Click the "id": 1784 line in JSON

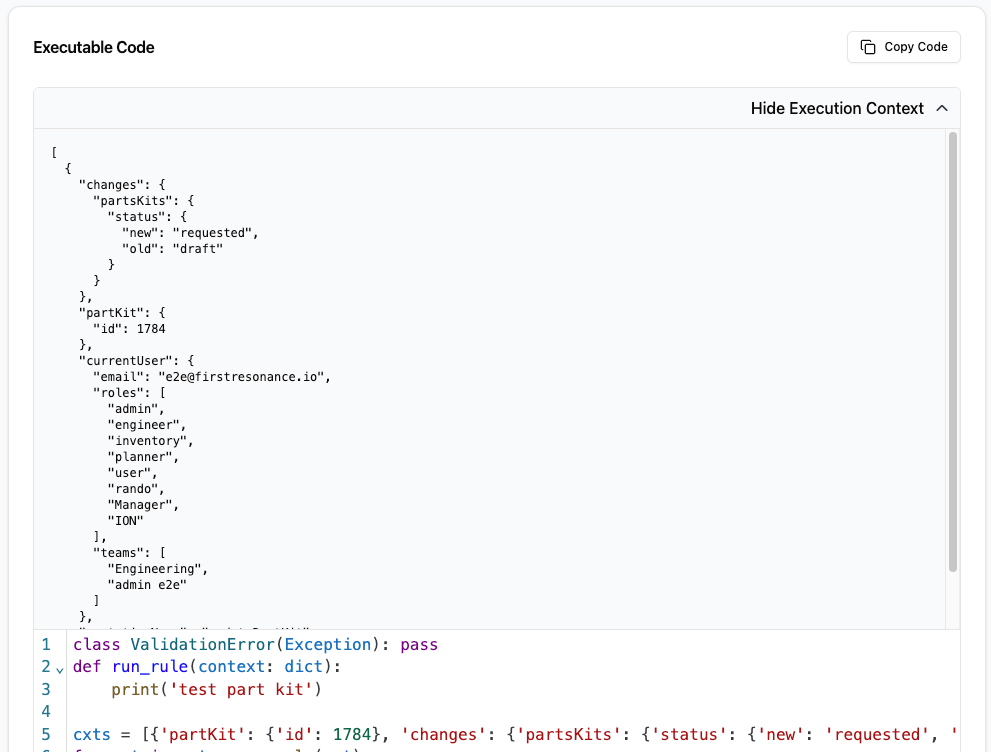coord(130,329)
